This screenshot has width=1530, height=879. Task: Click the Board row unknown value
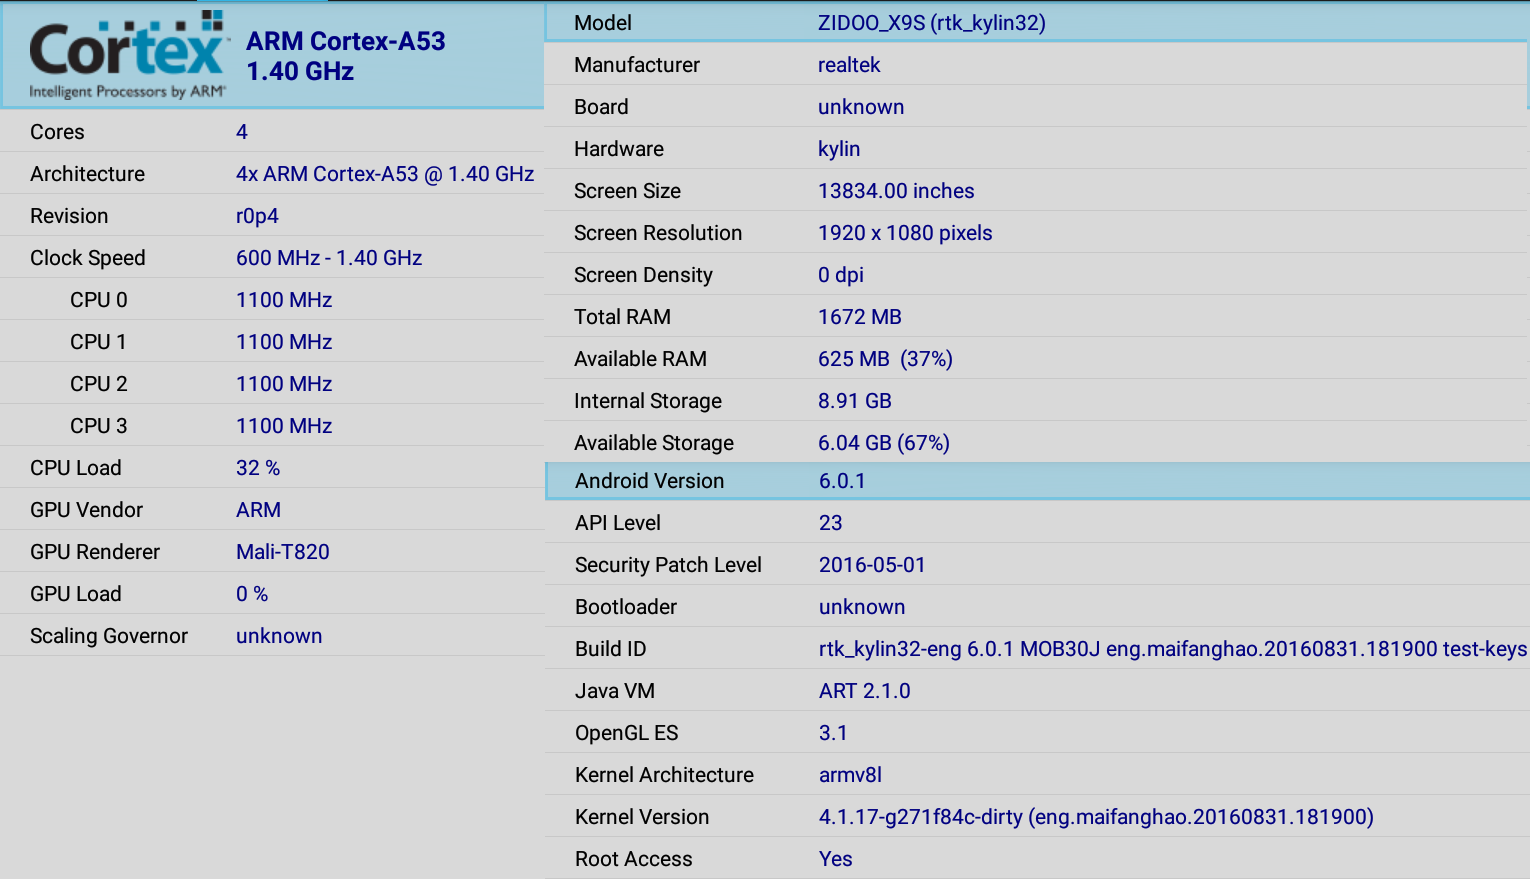point(861,107)
